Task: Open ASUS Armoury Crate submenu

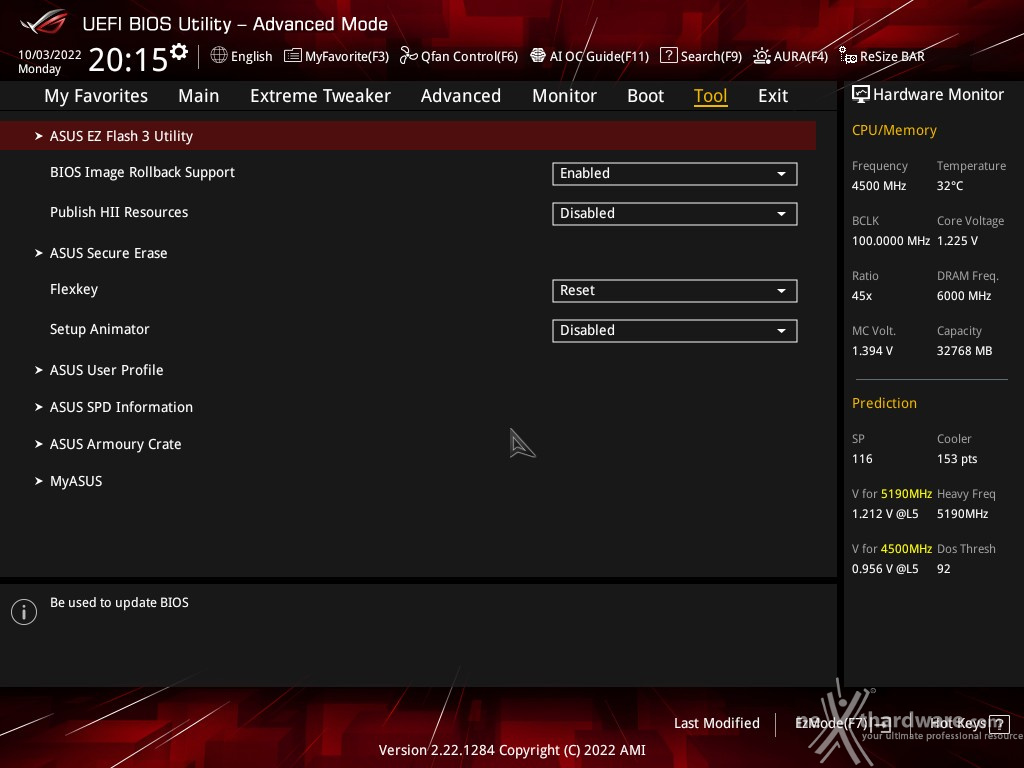Action: pos(115,445)
